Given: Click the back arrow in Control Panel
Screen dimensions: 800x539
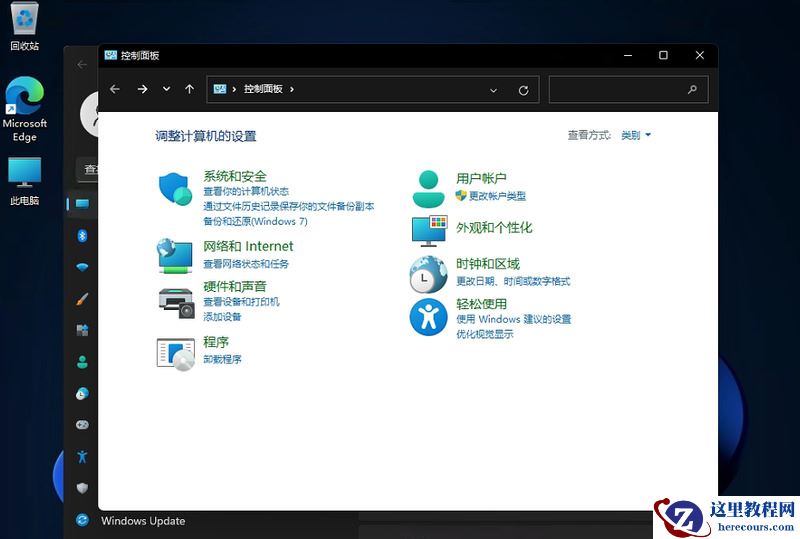Looking at the screenshot, I should click(x=115, y=89).
